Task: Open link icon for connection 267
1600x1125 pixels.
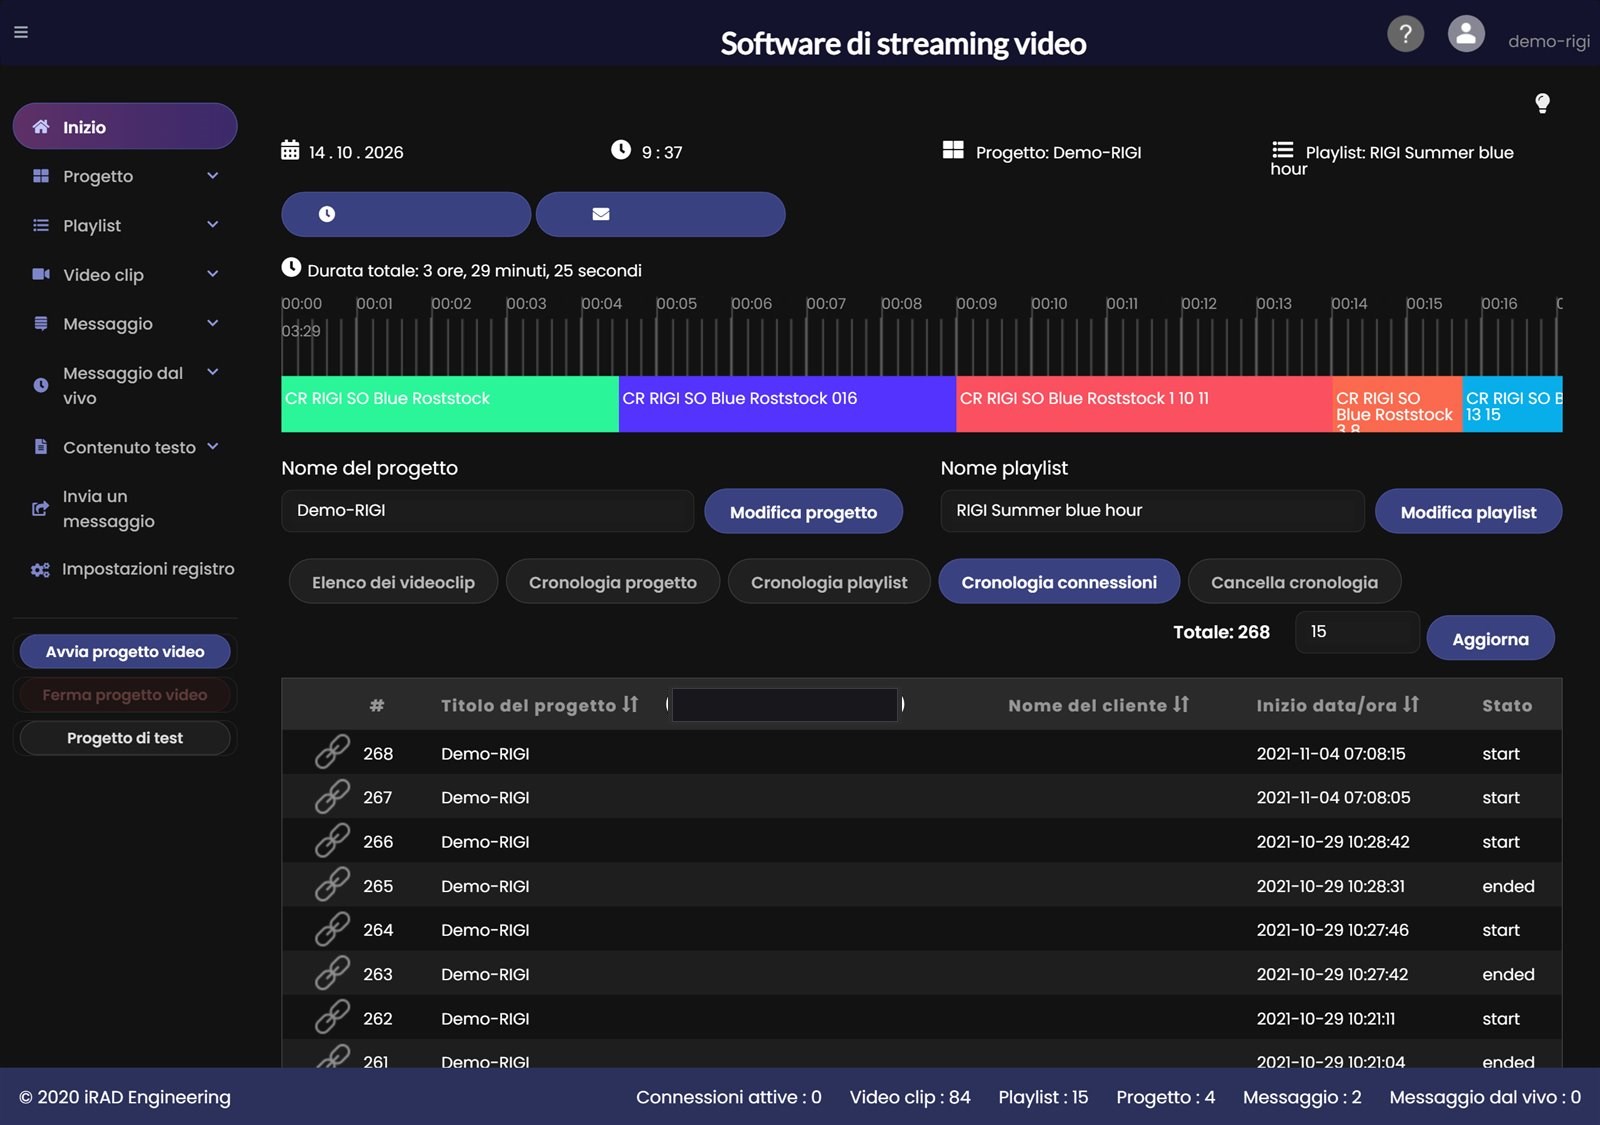Action: pyautogui.click(x=332, y=796)
